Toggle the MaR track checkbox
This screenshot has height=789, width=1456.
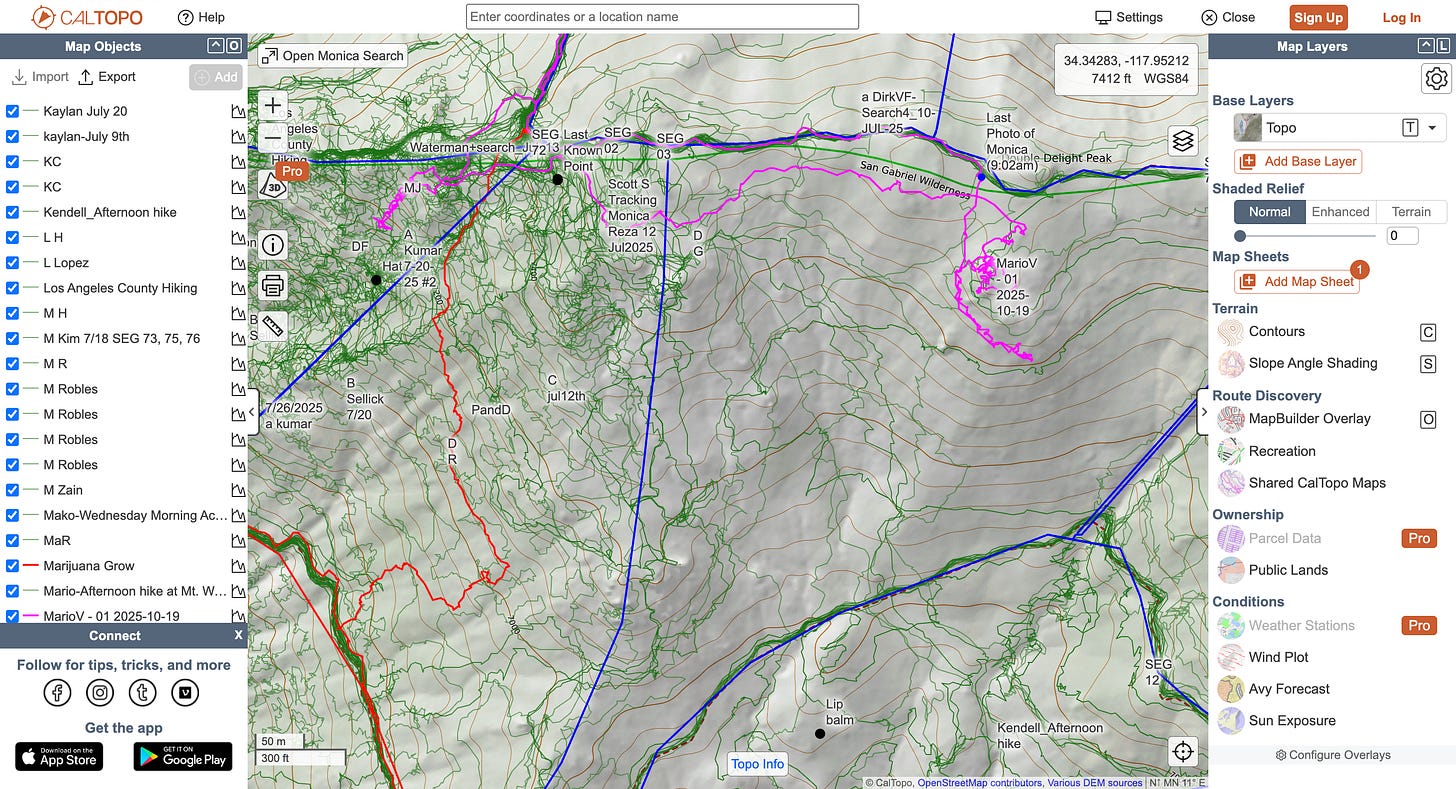click(13, 540)
